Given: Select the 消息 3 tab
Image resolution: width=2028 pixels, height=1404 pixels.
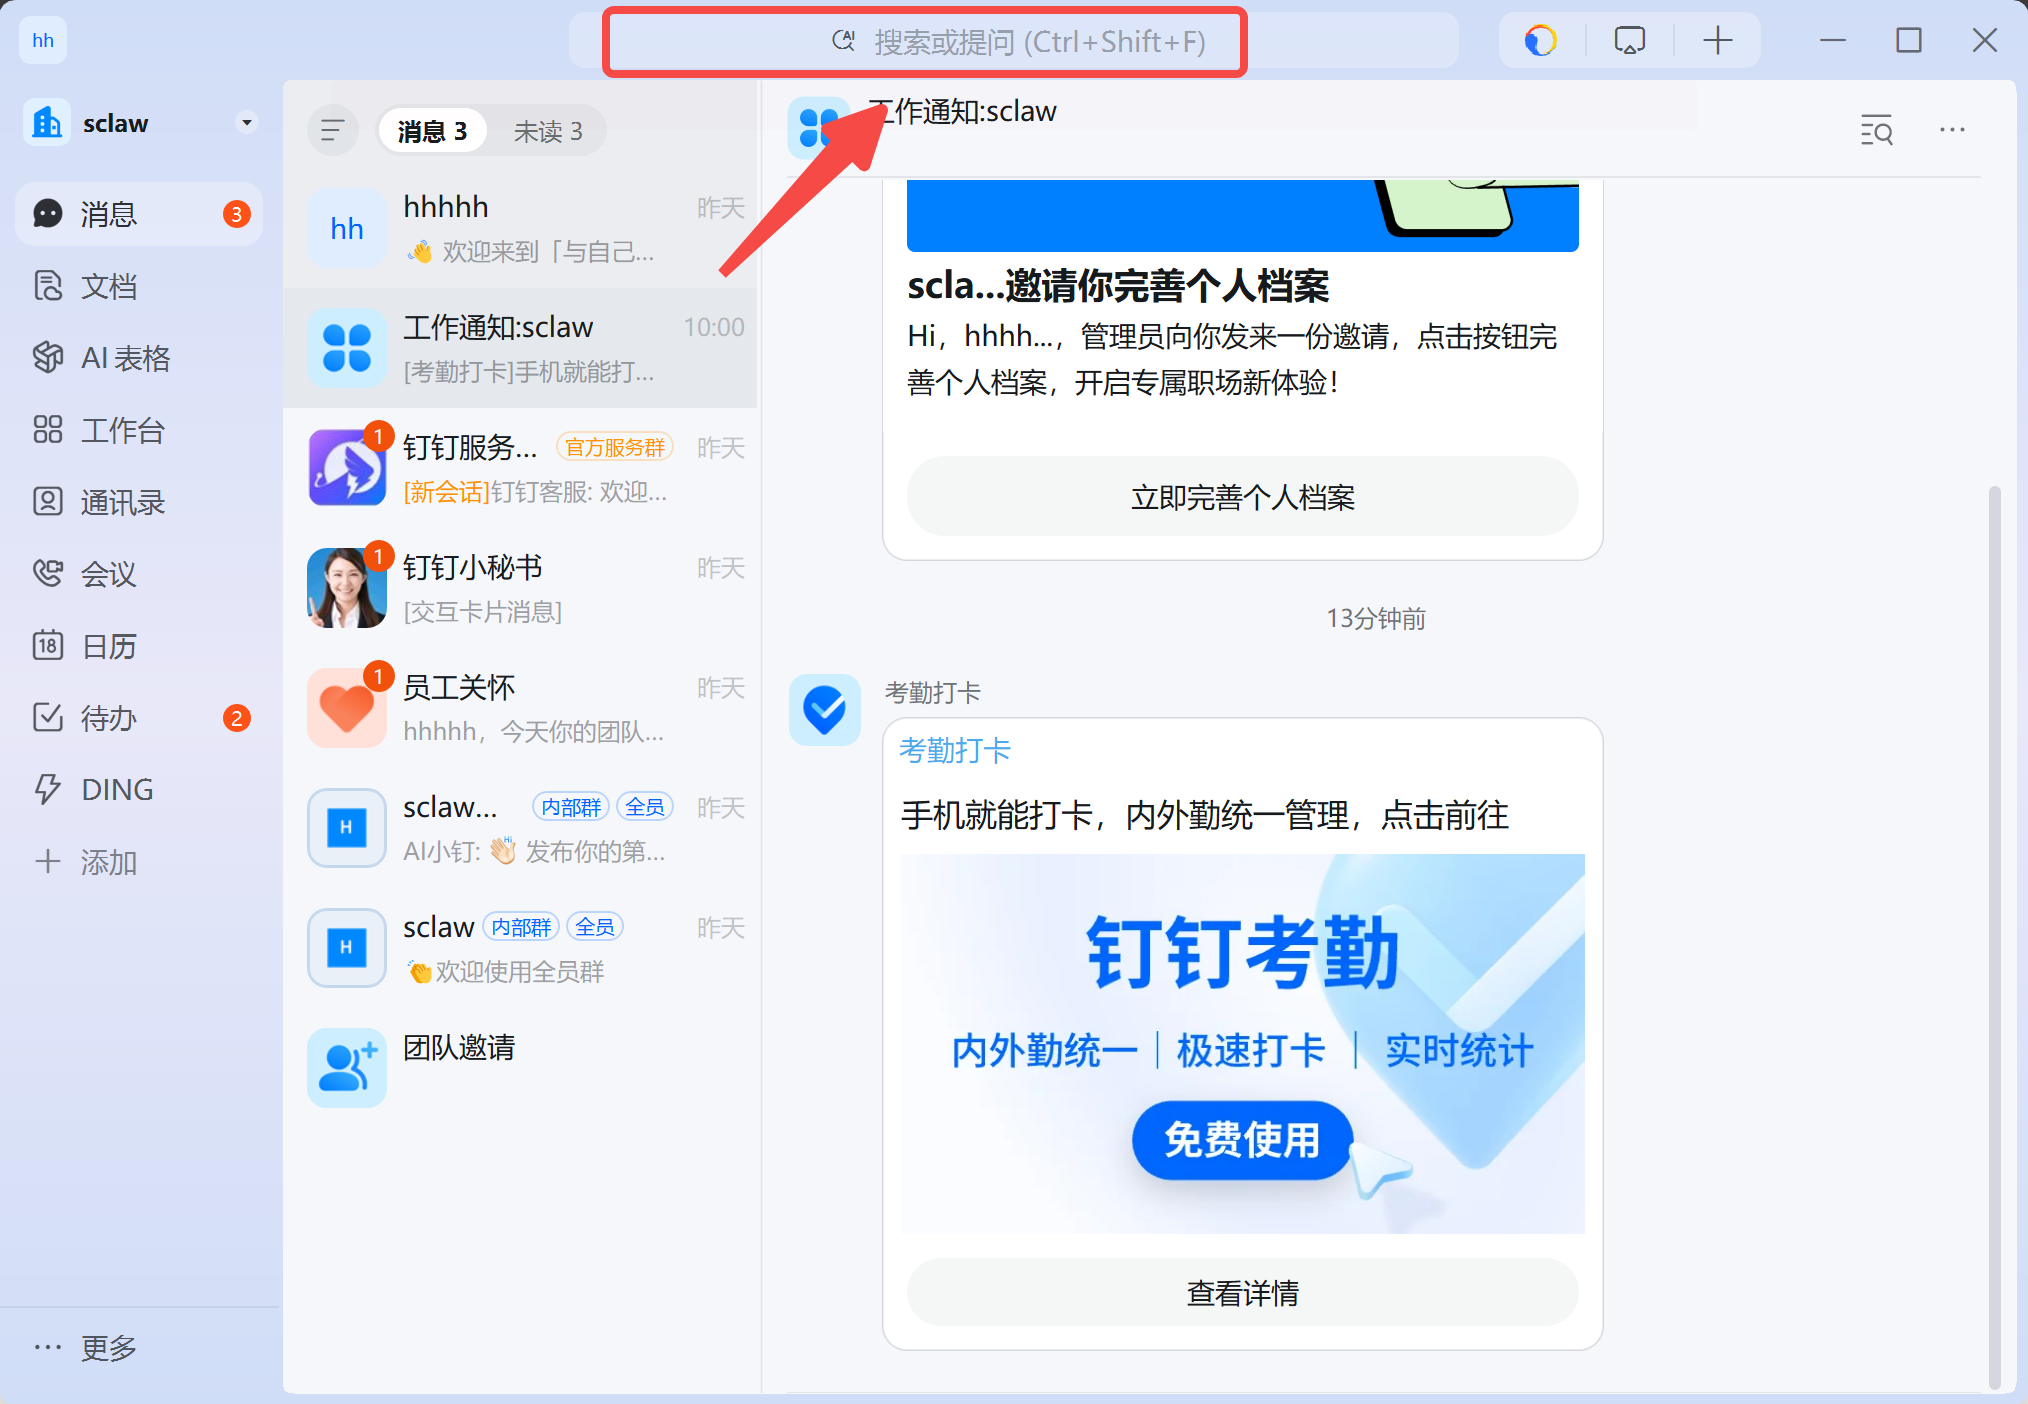Looking at the screenshot, I should (432, 131).
